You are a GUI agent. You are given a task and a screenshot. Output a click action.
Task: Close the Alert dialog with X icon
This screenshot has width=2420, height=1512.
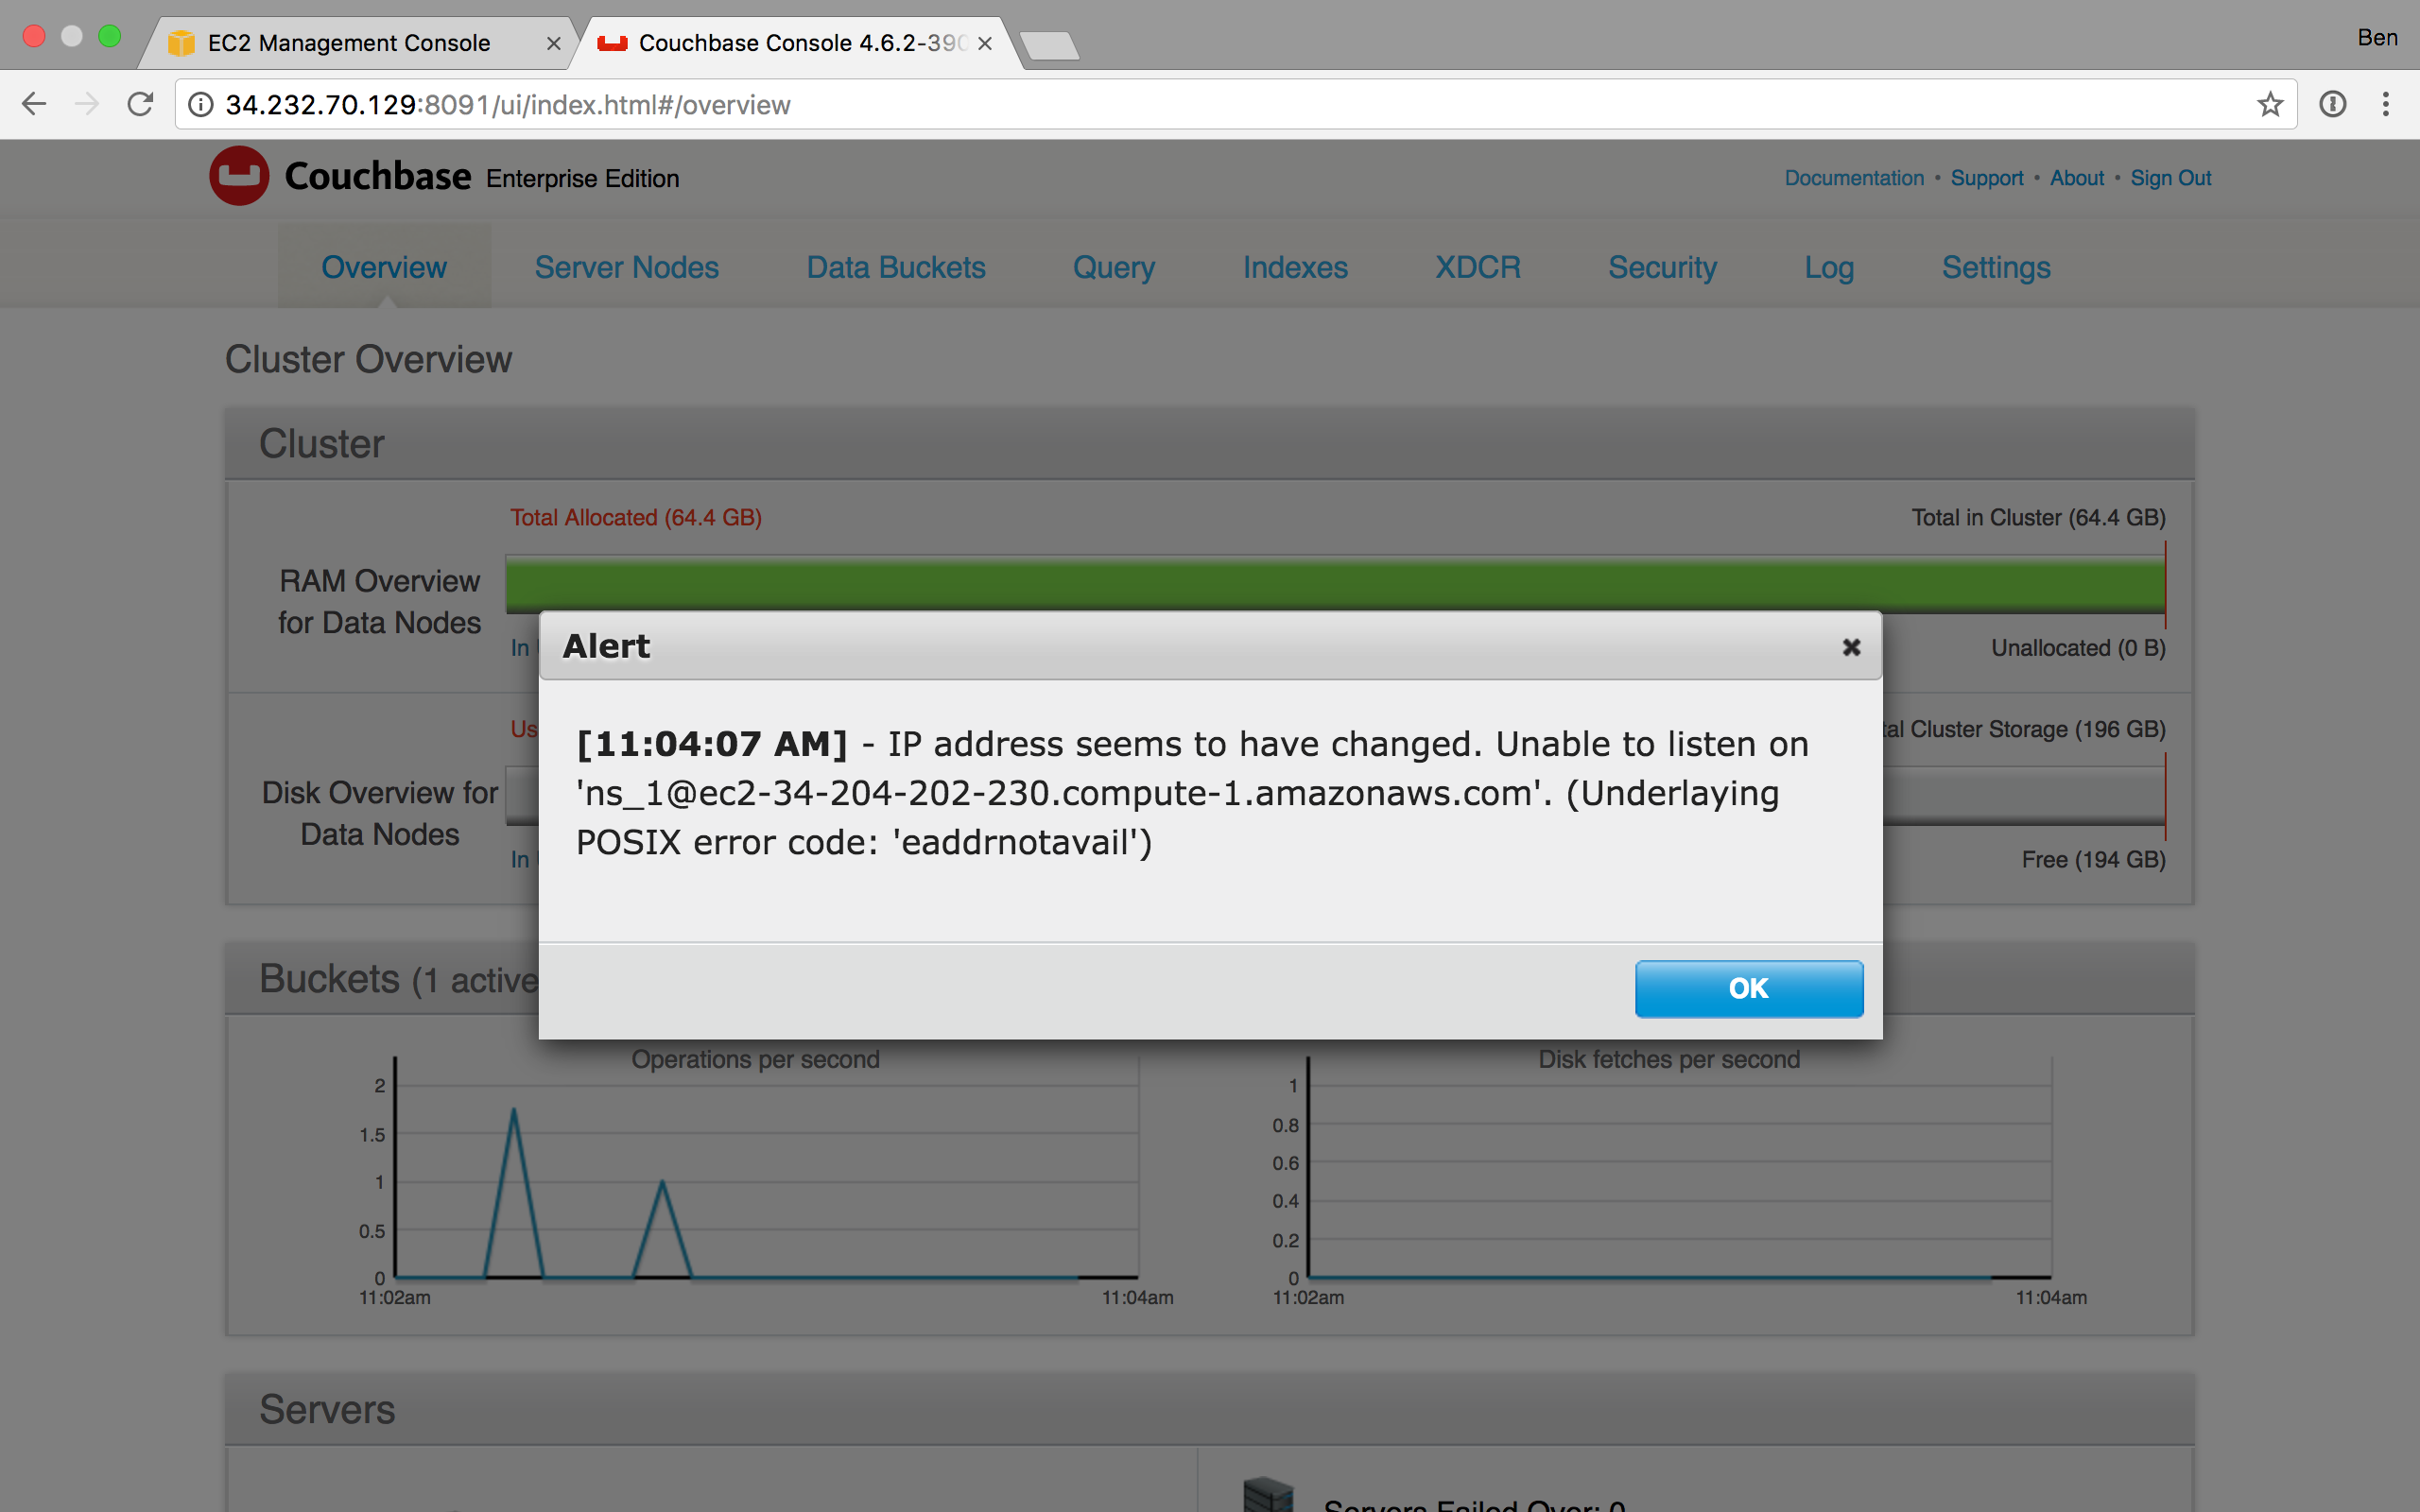pyautogui.click(x=1851, y=648)
